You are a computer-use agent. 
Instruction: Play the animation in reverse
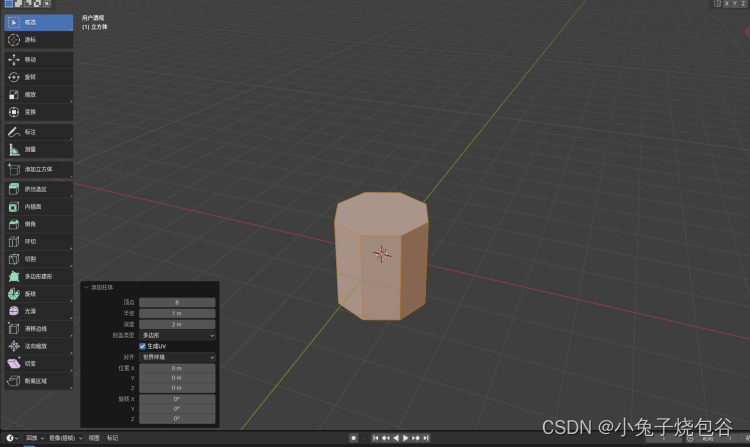pos(396,438)
